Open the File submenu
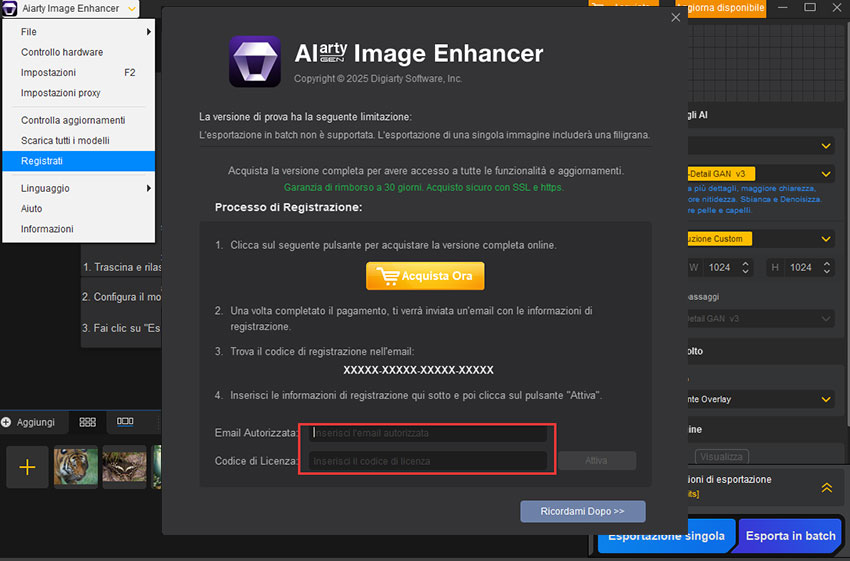This screenshot has width=850, height=561. pos(79,32)
